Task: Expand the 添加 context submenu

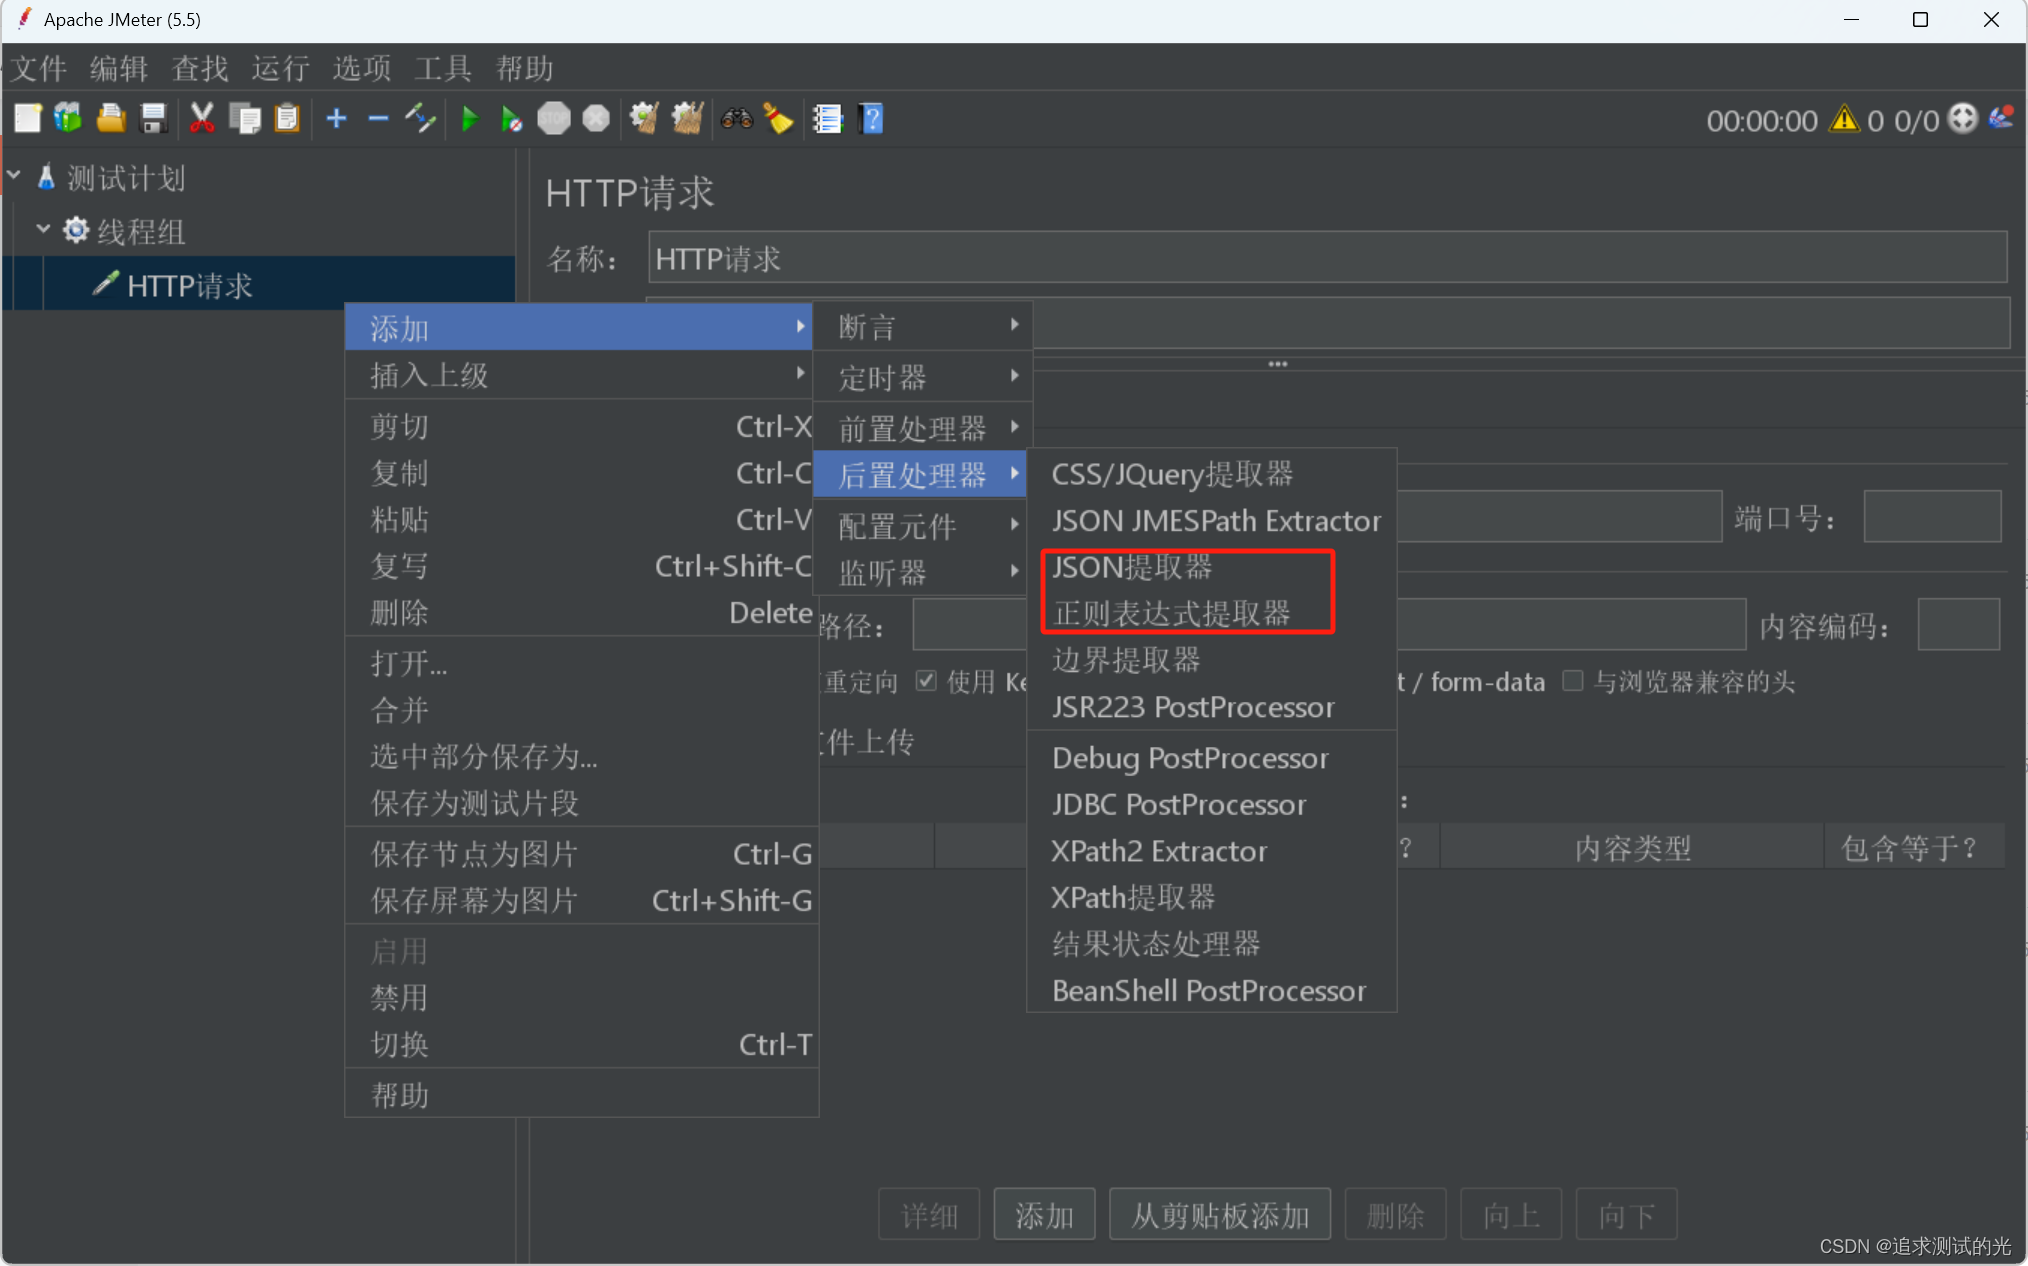Action: (579, 327)
